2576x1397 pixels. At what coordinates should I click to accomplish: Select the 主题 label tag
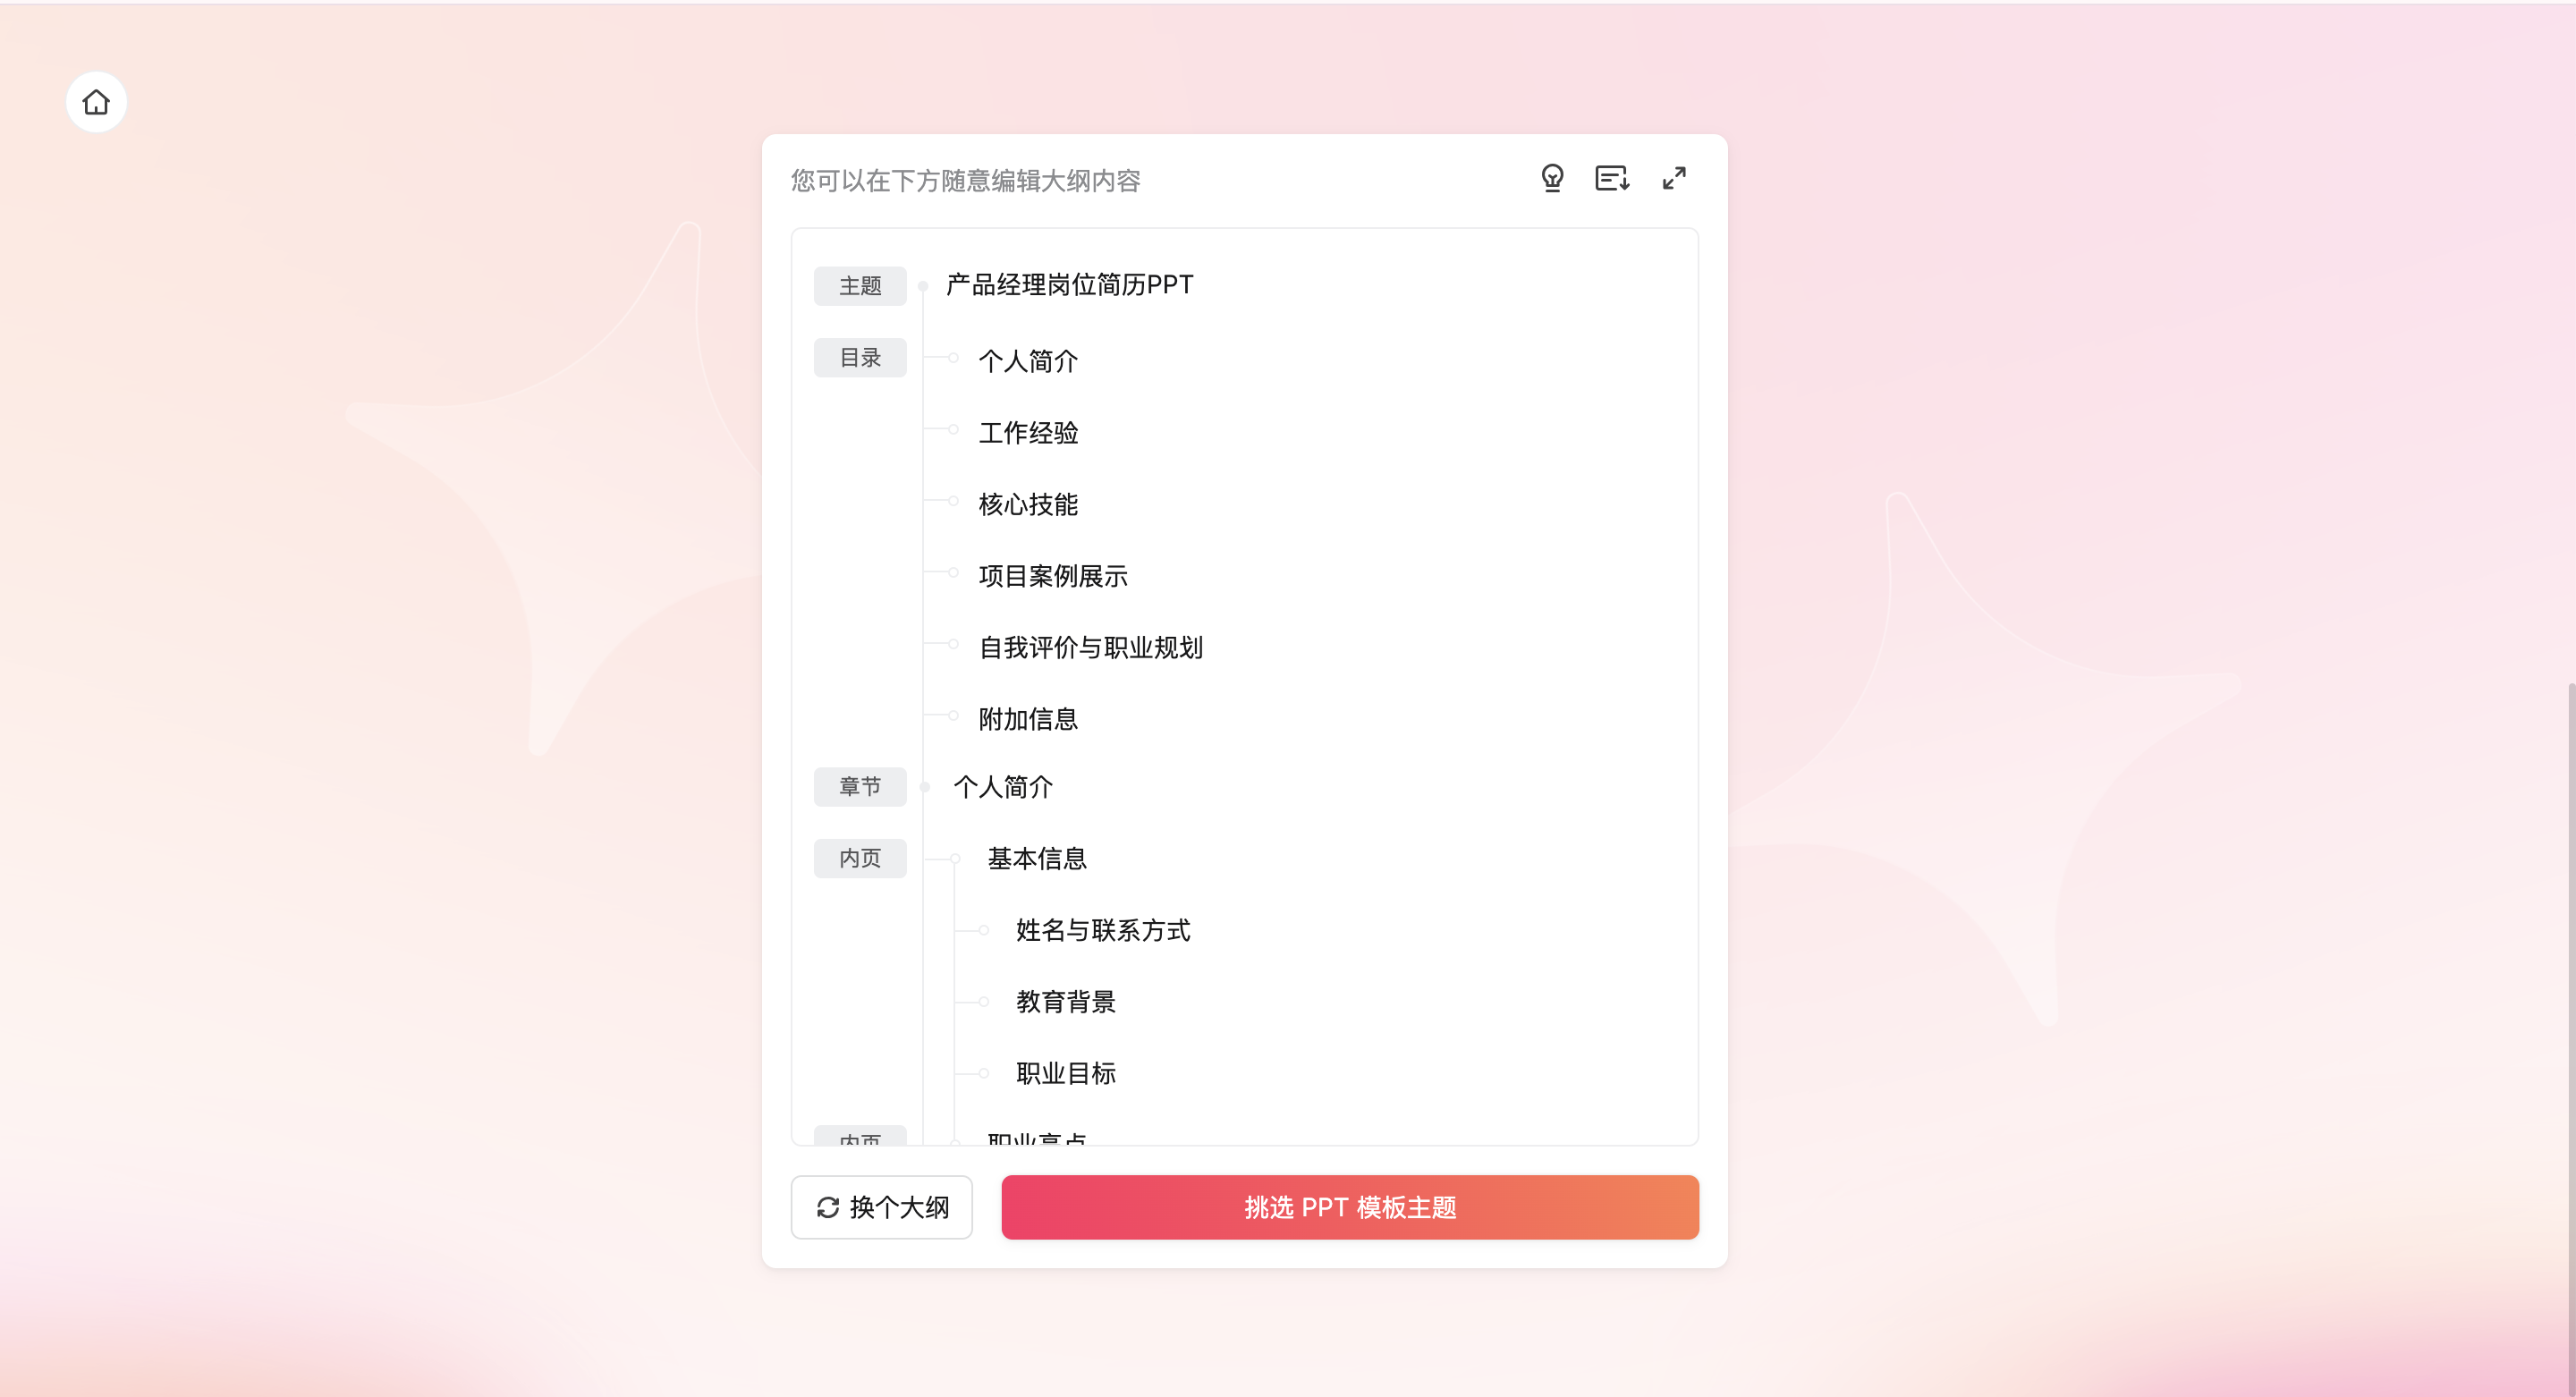pos(860,286)
